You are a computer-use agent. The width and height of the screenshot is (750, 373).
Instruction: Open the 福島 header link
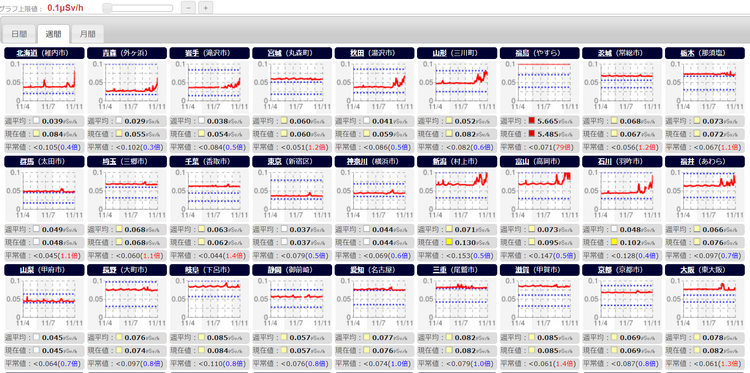540,53
